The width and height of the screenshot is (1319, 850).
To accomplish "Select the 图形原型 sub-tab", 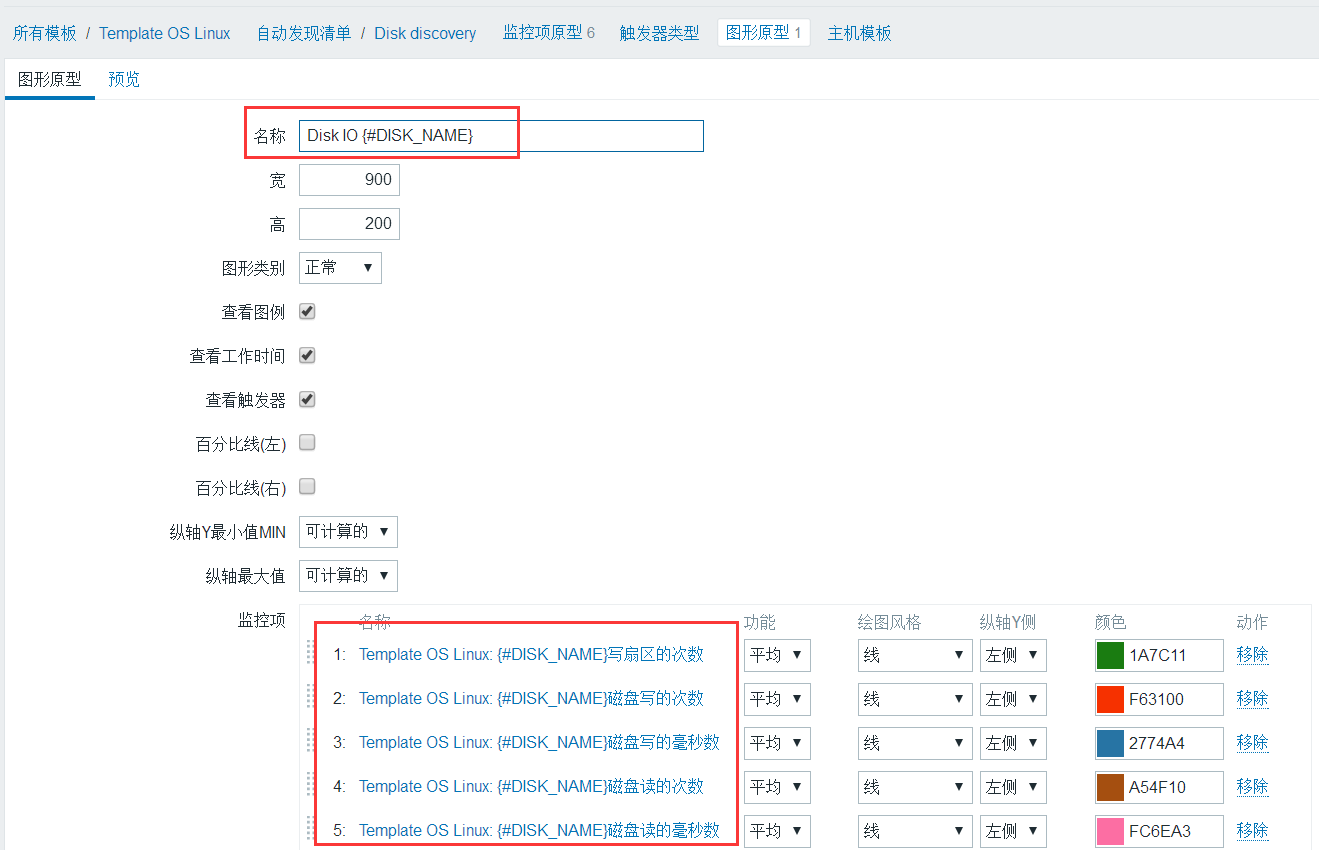I will pos(49,79).
